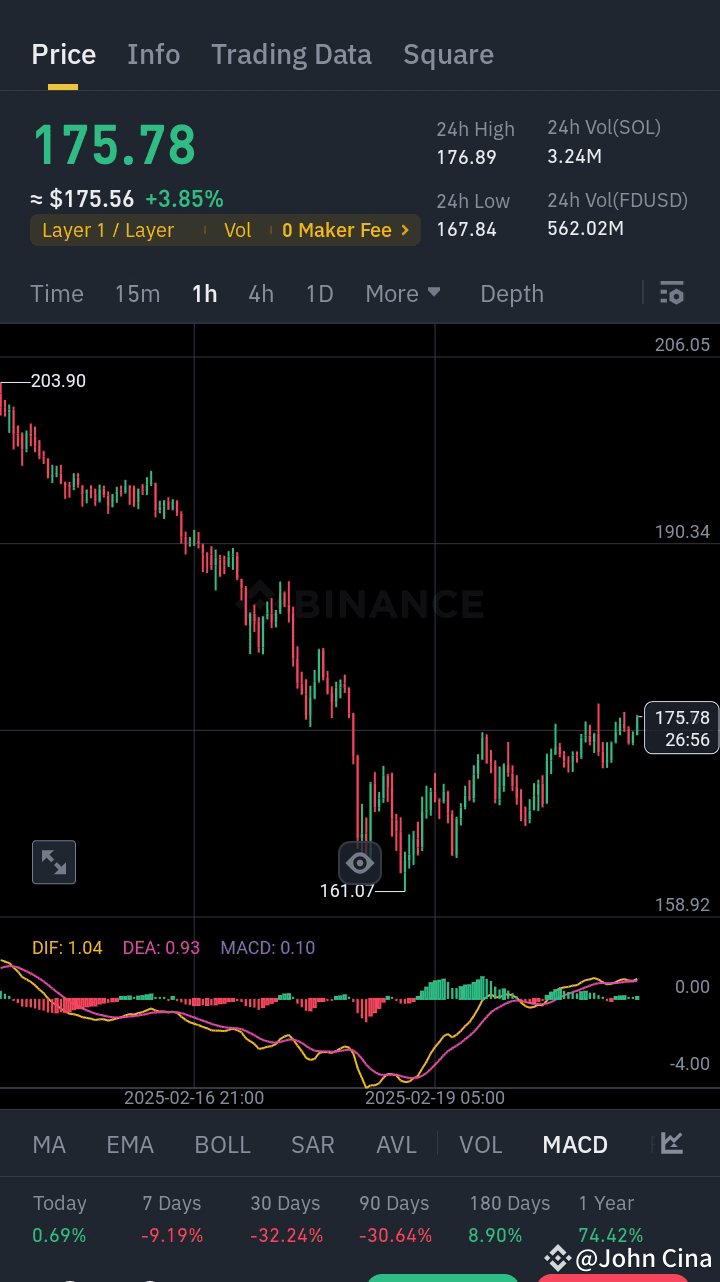Click the 203.90 high price marker

[58, 381]
